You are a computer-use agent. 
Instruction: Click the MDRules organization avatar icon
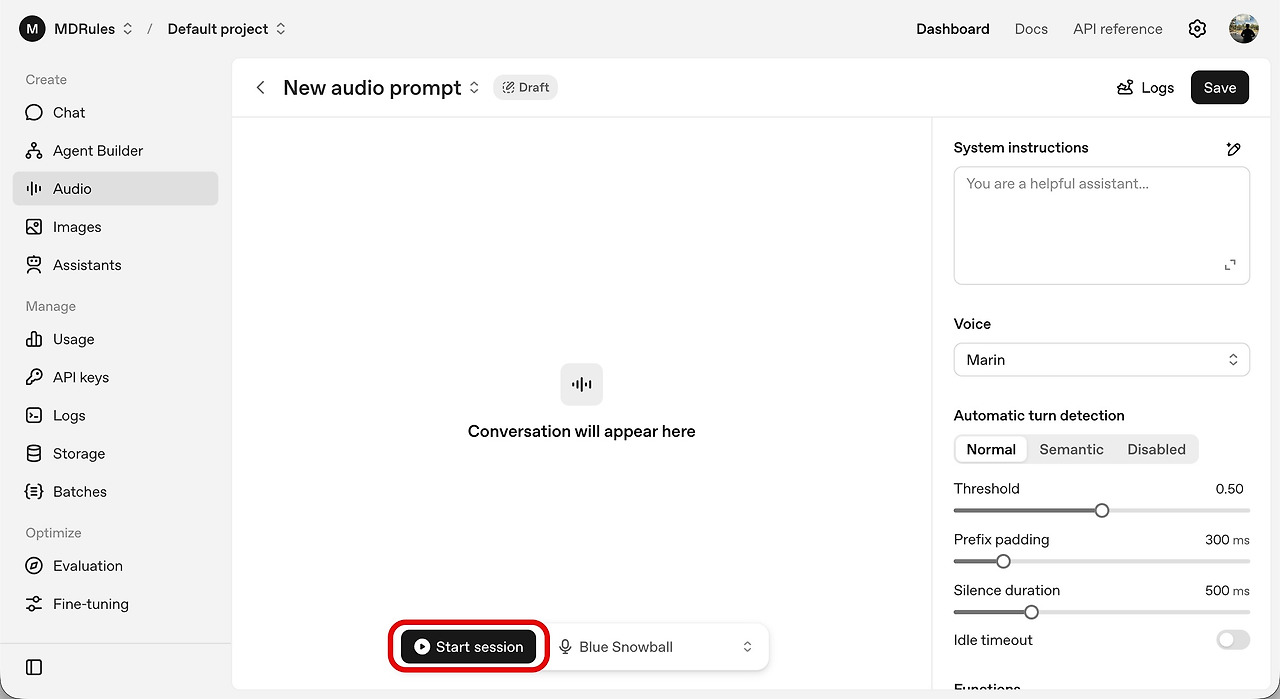point(32,29)
